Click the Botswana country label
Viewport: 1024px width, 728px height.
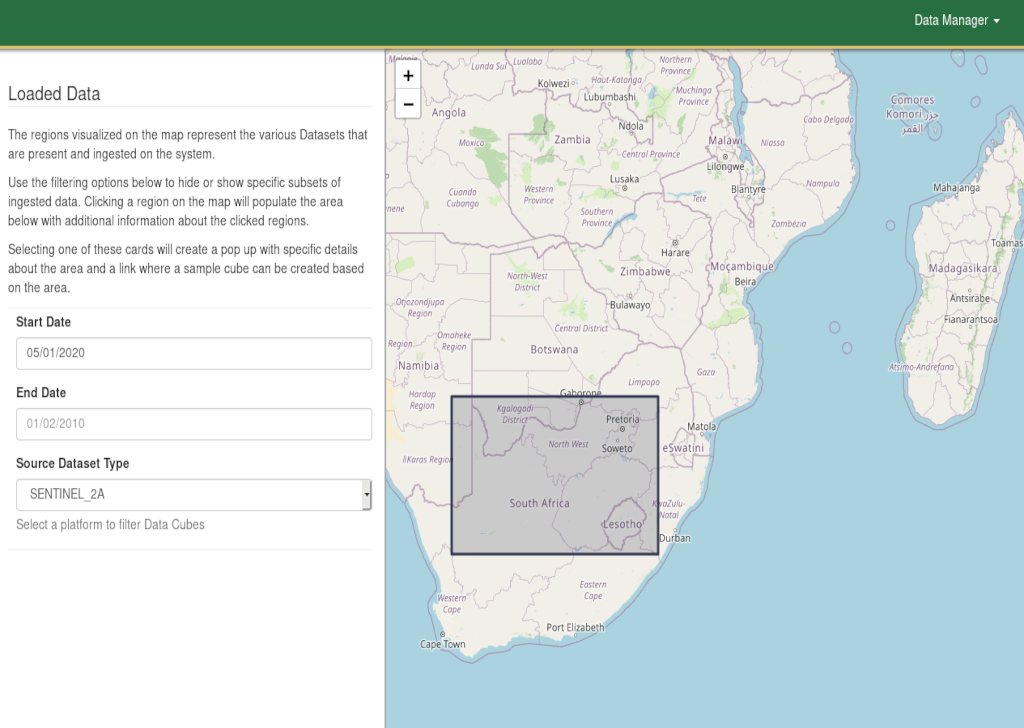pos(554,350)
